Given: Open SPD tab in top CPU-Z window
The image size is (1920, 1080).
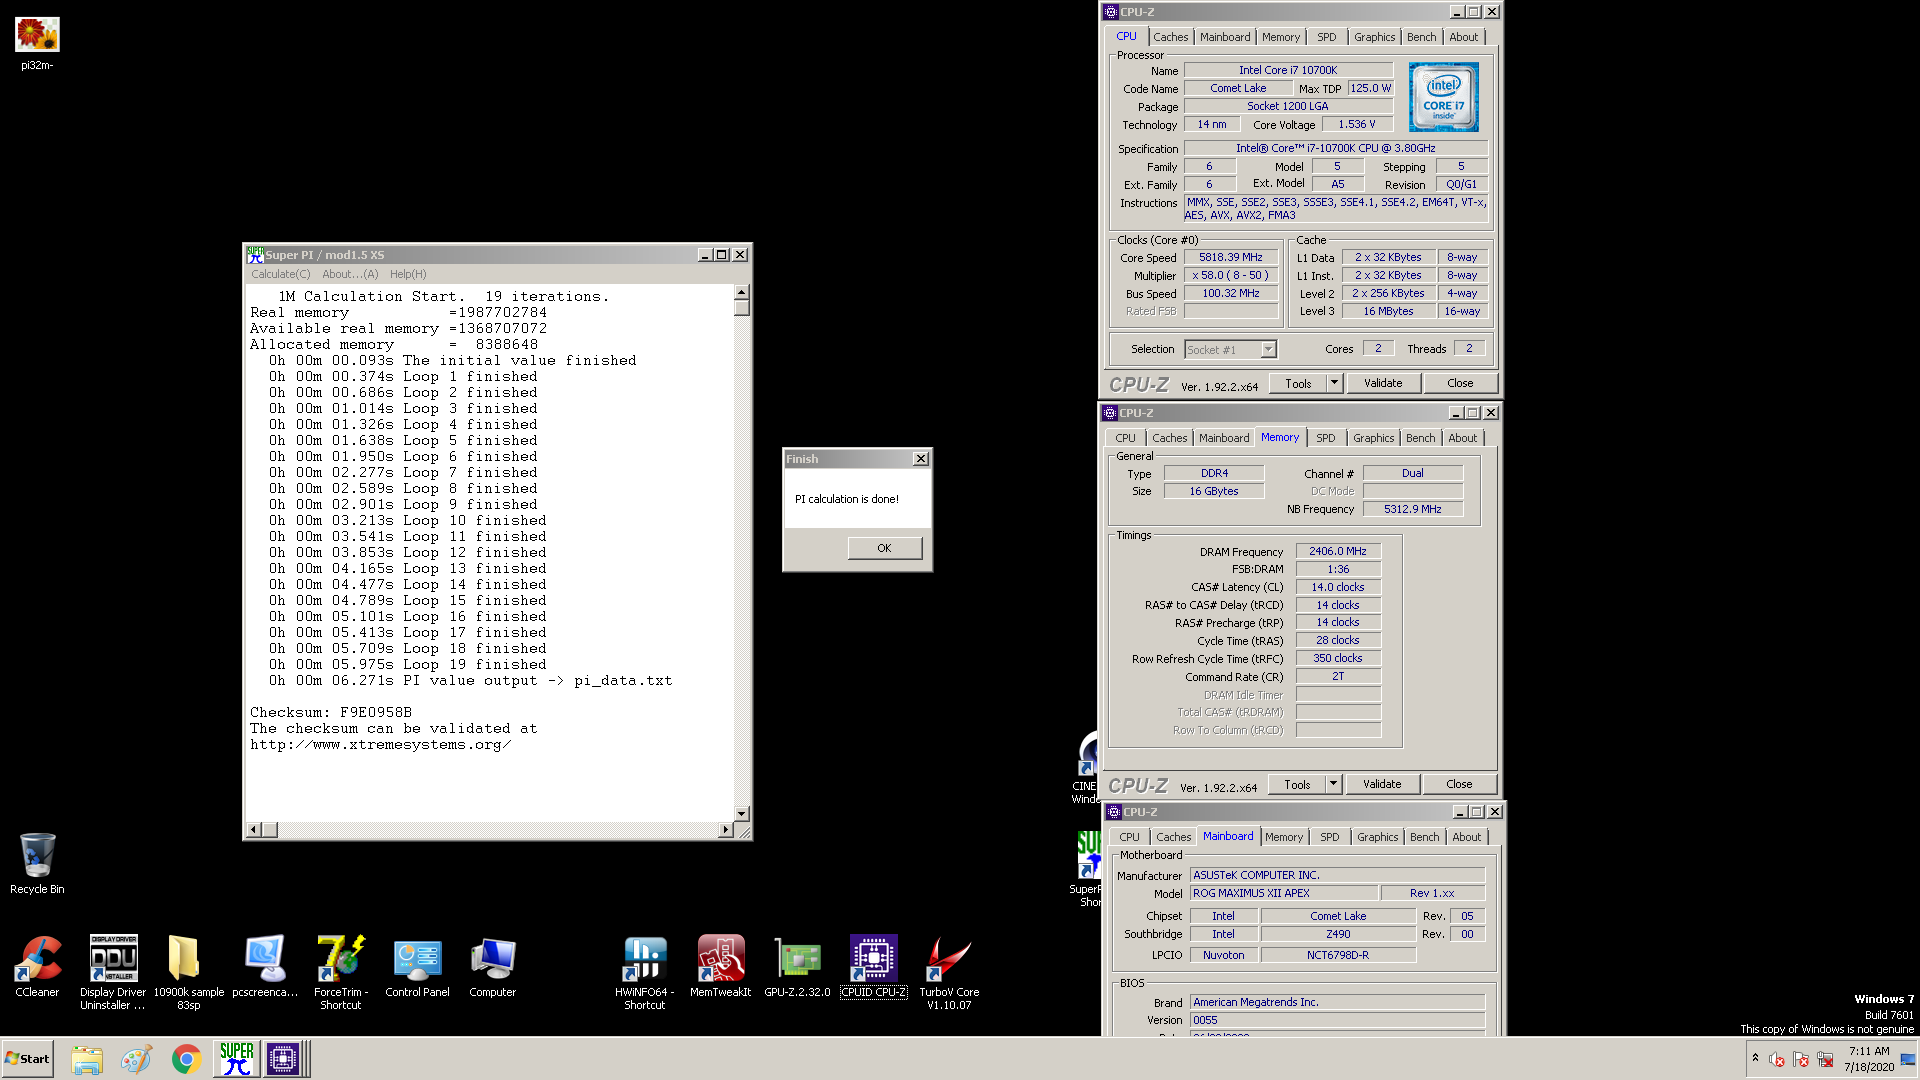Looking at the screenshot, I should click(x=1326, y=37).
